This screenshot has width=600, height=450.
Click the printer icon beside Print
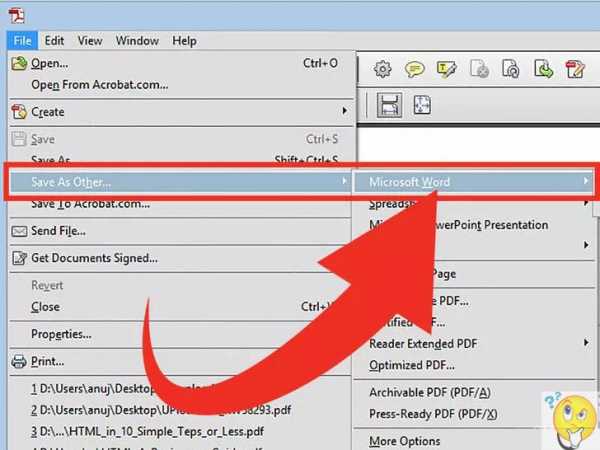(19, 362)
